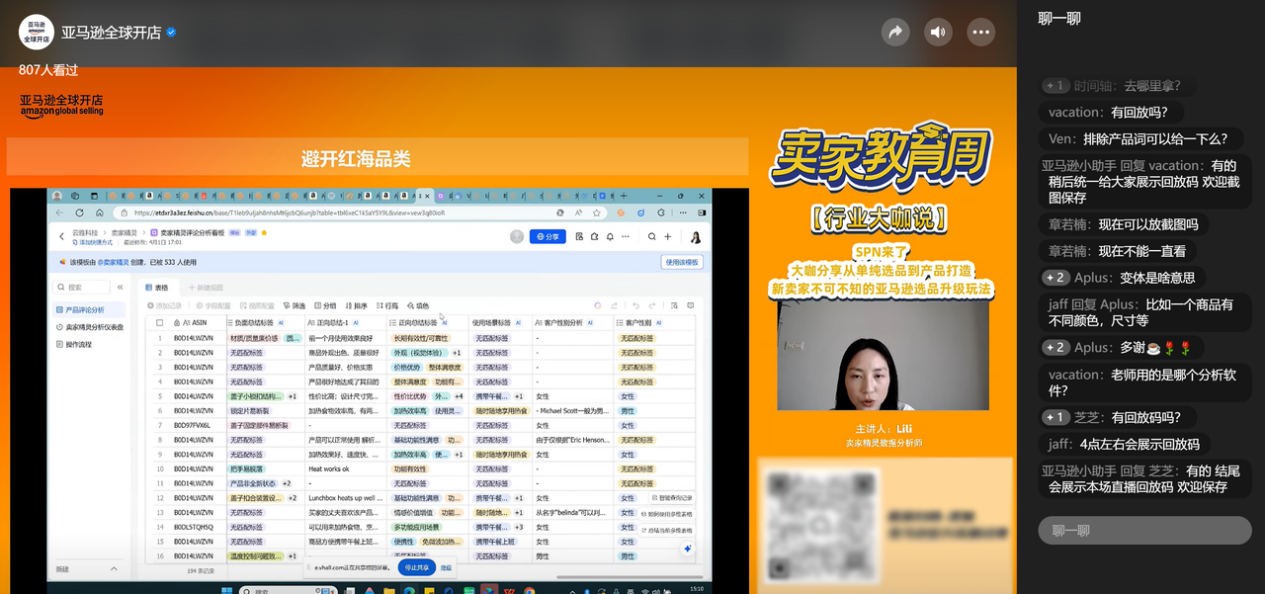Expand the +3 tags in row 14

point(518,527)
